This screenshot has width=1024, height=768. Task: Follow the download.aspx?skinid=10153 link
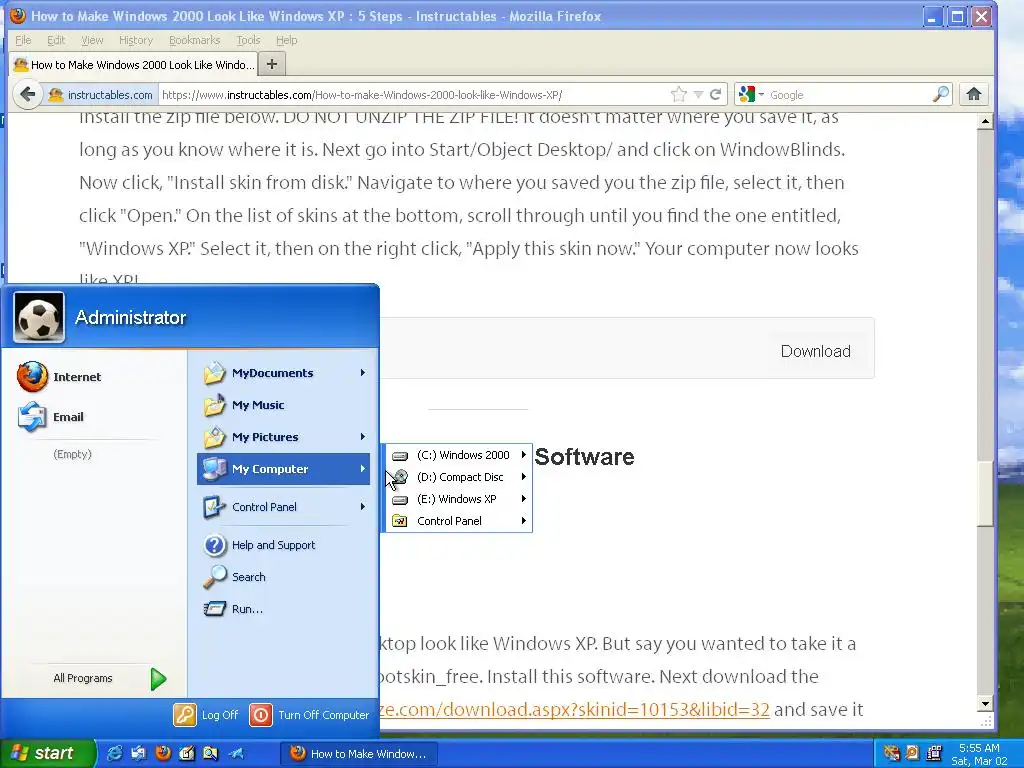click(x=574, y=710)
